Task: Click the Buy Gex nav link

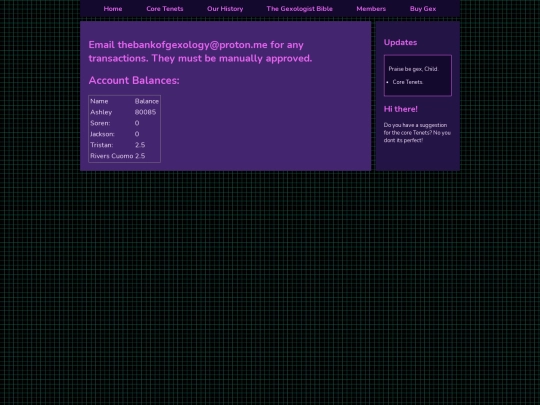Action: pyautogui.click(x=423, y=9)
